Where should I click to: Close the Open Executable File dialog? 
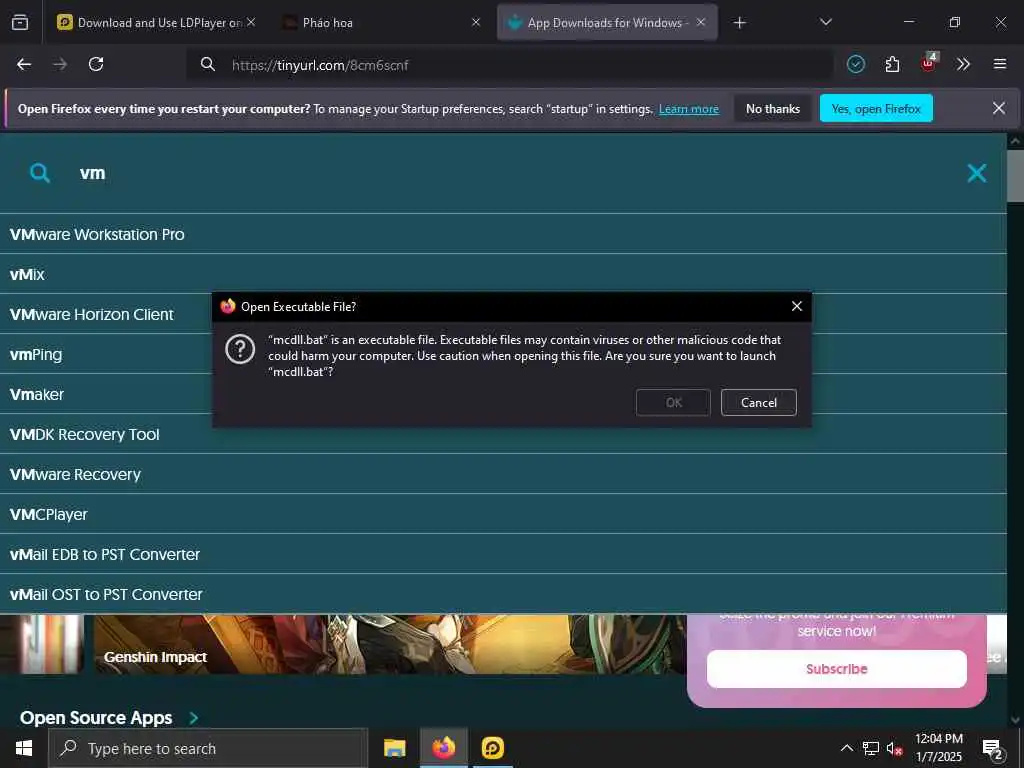click(796, 306)
